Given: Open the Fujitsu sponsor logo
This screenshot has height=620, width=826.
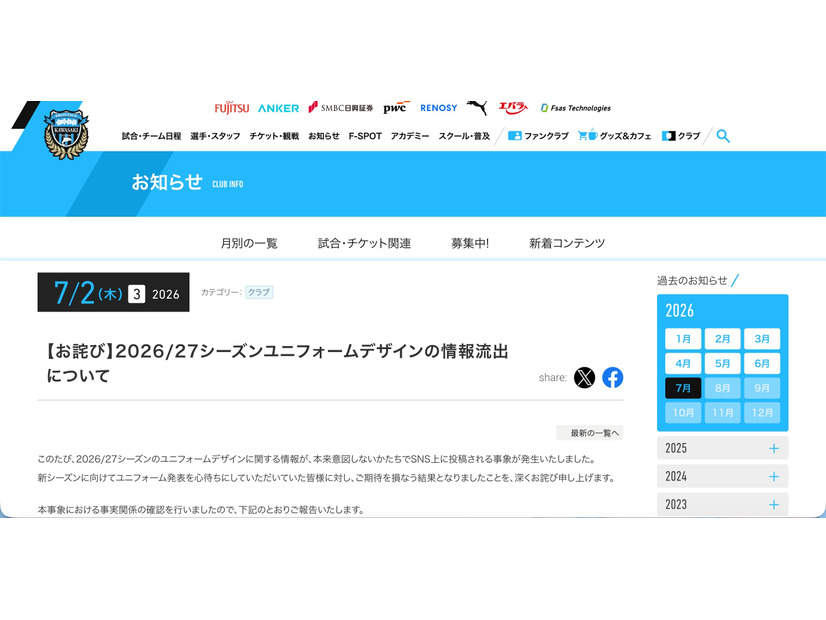Looking at the screenshot, I should [x=232, y=108].
